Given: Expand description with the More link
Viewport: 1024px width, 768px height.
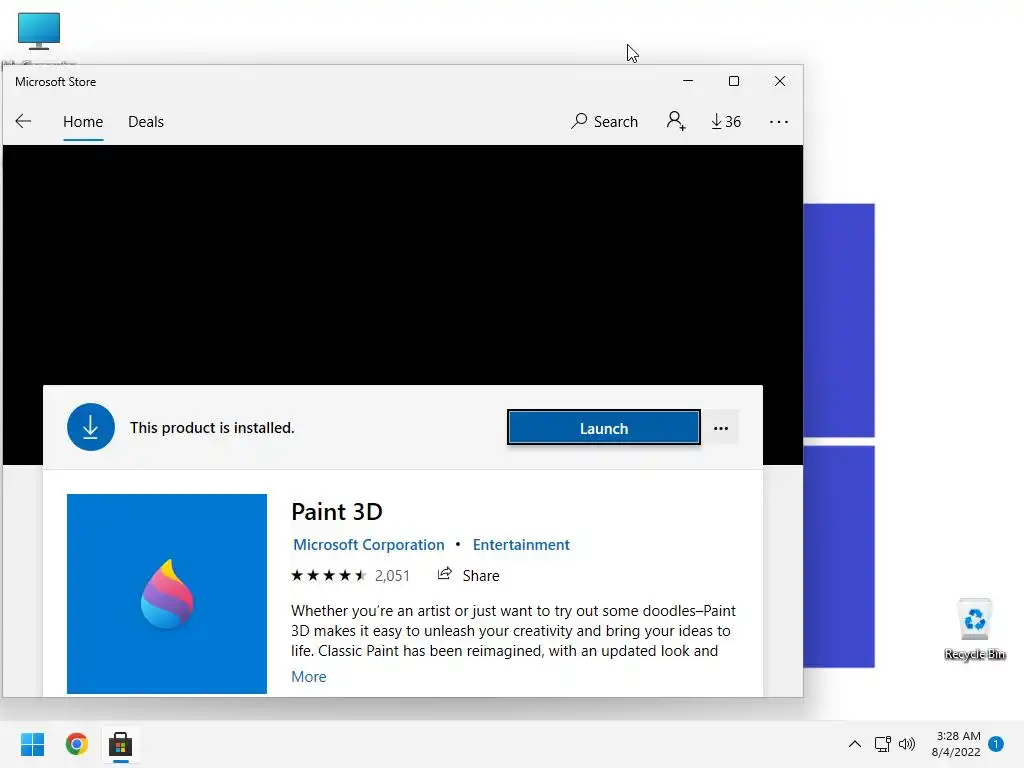Looking at the screenshot, I should [308, 677].
